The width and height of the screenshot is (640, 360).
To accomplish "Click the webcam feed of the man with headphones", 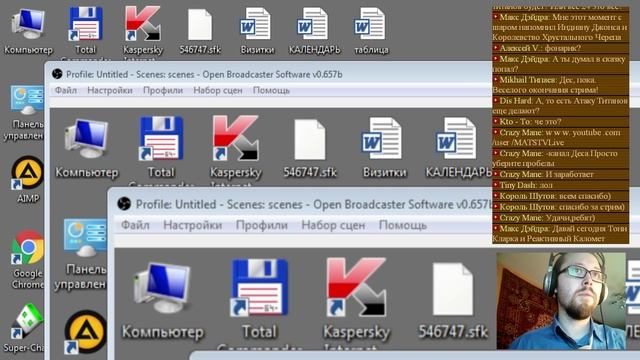I will 561,301.
